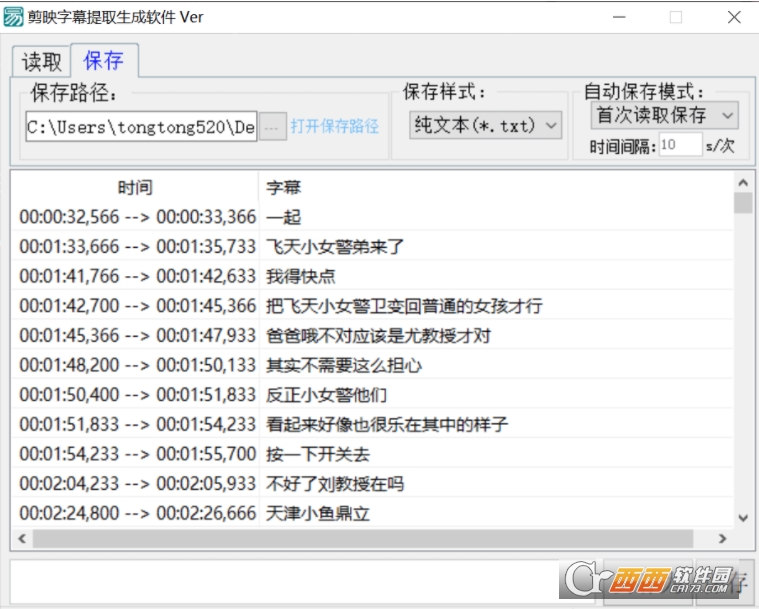
Task: Select the subtitle row 一起
Action: tap(372, 216)
